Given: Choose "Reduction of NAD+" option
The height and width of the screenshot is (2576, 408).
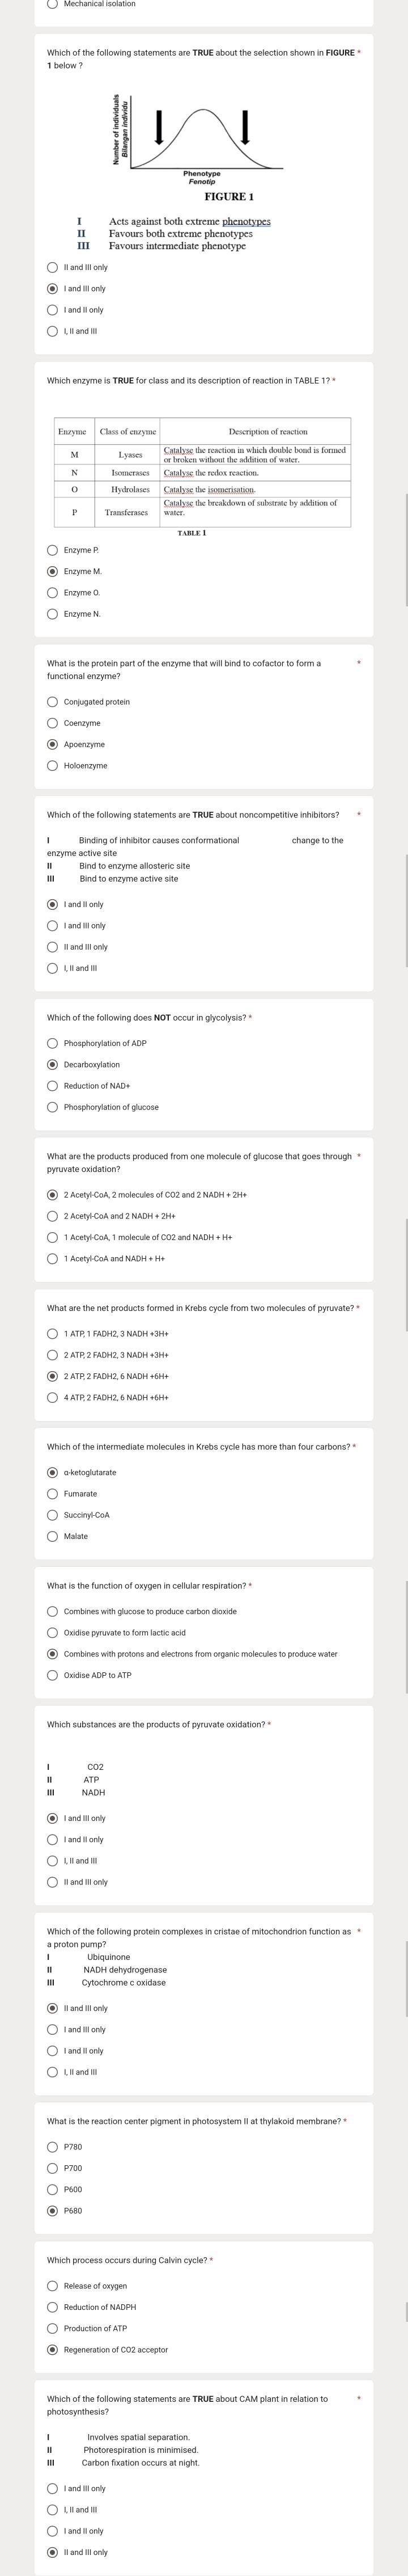Looking at the screenshot, I should tap(53, 1085).
